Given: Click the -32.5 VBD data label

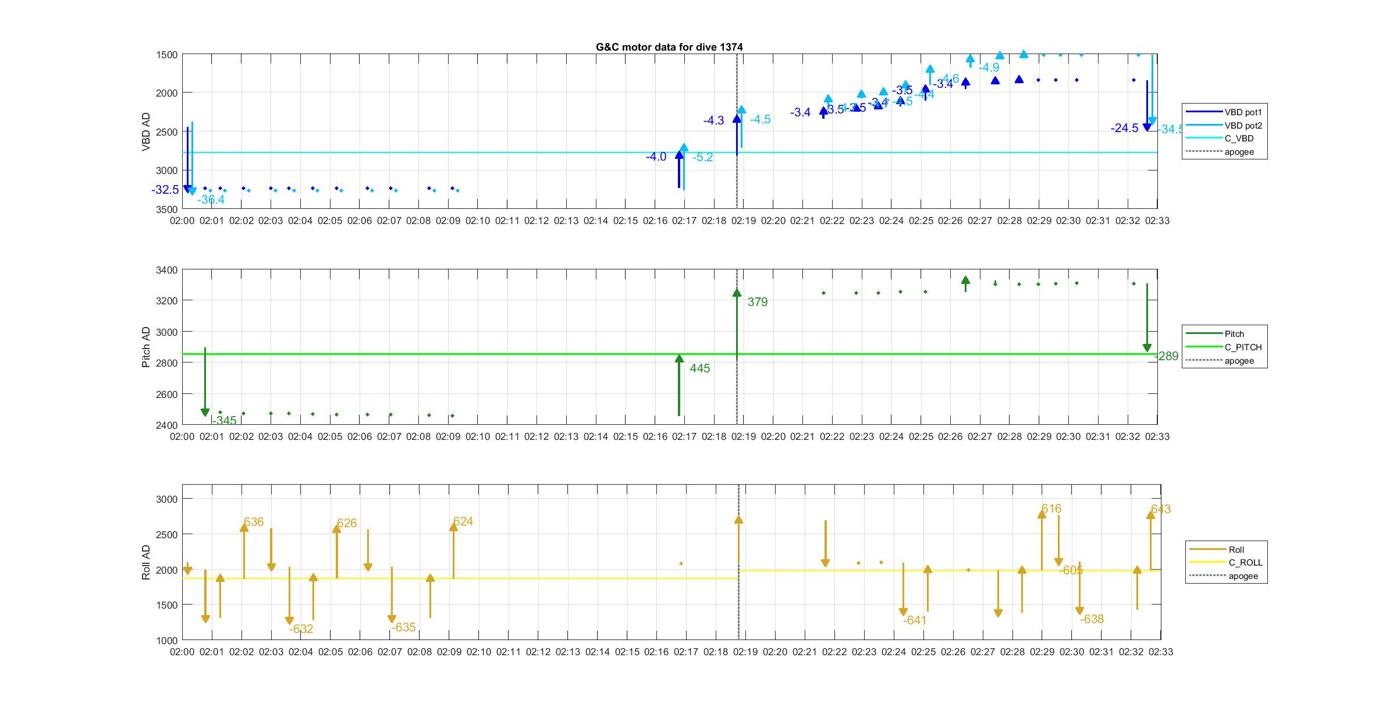Looking at the screenshot, I should [166, 190].
